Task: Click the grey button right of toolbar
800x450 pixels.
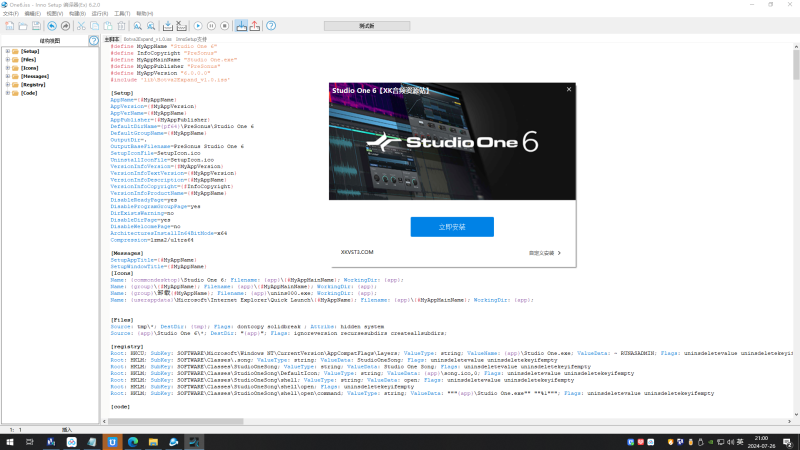Action: pyautogui.click(x=367, y=26)
